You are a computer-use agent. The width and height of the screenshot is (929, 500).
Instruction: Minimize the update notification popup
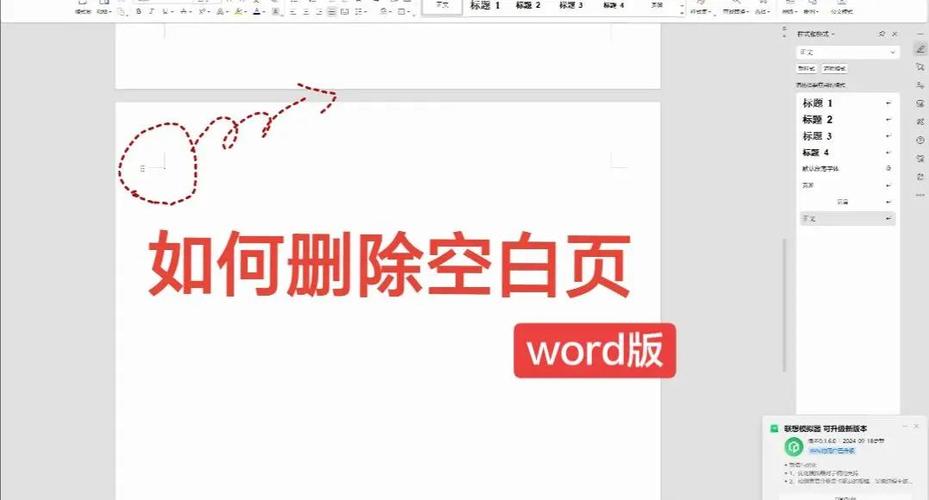pyautogui.click(x=905, y=426)
